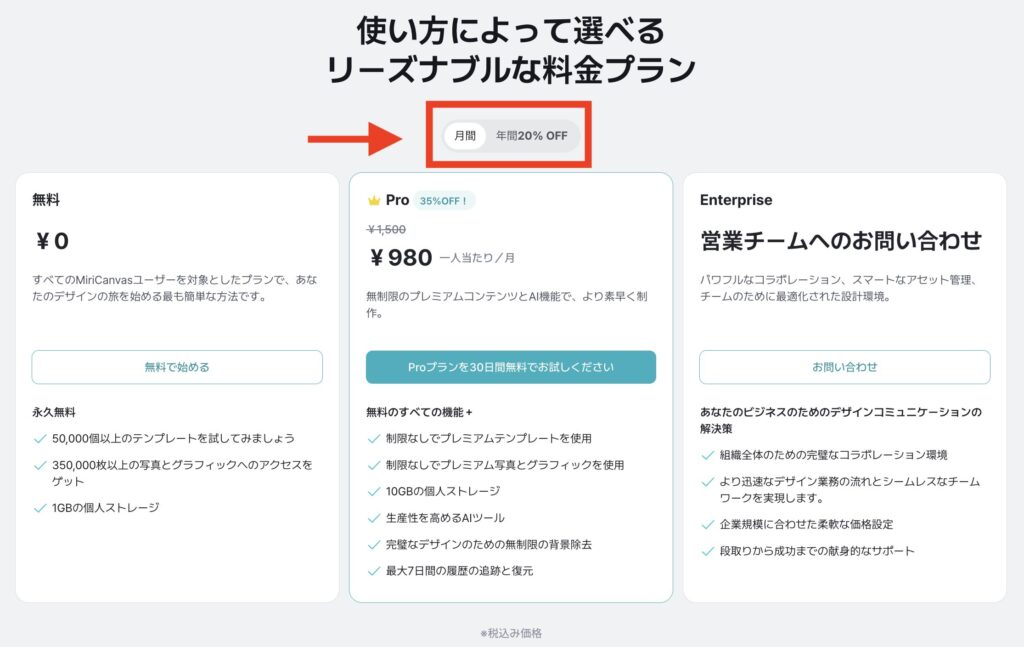This screenshot has height=647, width=1024.
Task: Click the ※税込み価格 note
Action: point(511,633)
